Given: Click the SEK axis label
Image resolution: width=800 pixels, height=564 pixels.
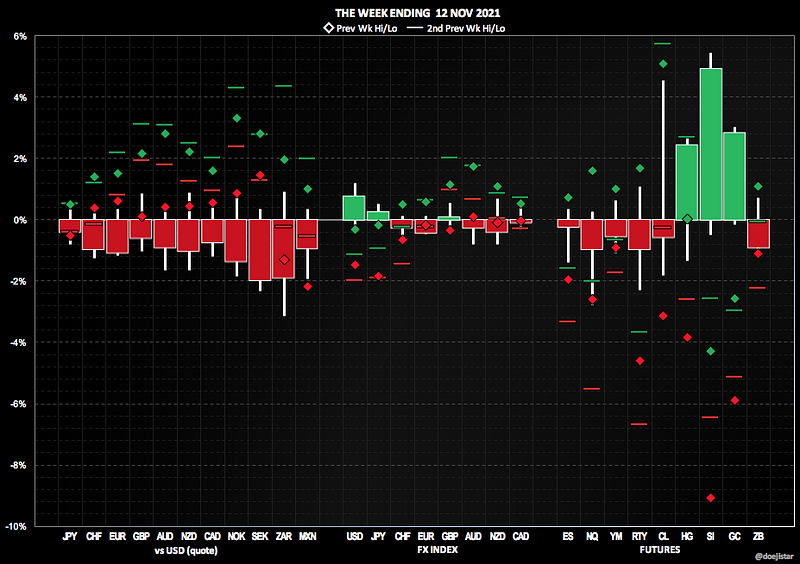Looking at the screenshot, I should coord(260,536).
